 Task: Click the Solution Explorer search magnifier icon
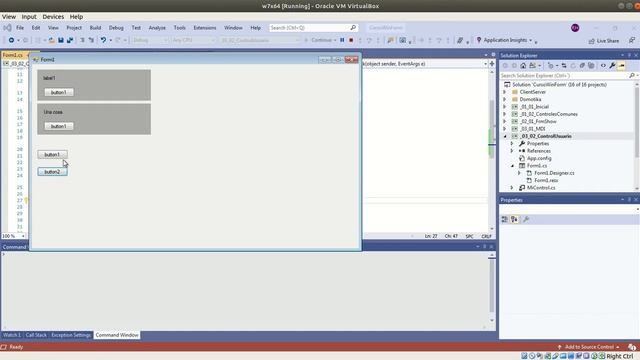point(632,76)
